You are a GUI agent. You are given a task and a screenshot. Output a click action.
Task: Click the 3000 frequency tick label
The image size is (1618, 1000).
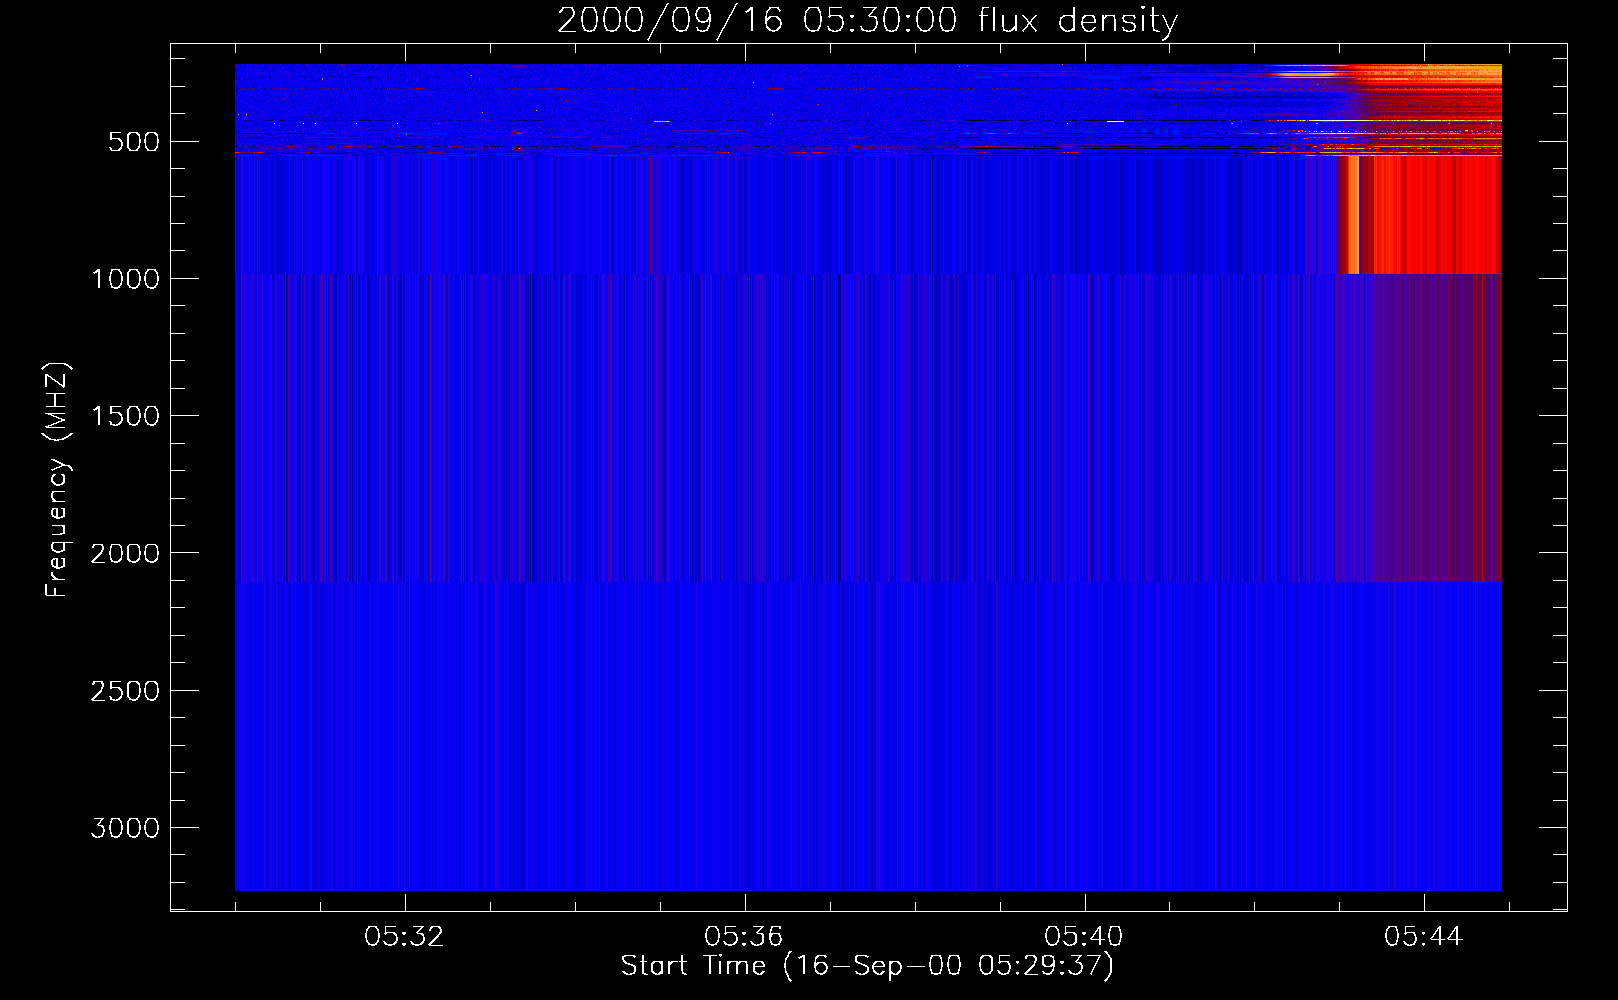[125, 828]
